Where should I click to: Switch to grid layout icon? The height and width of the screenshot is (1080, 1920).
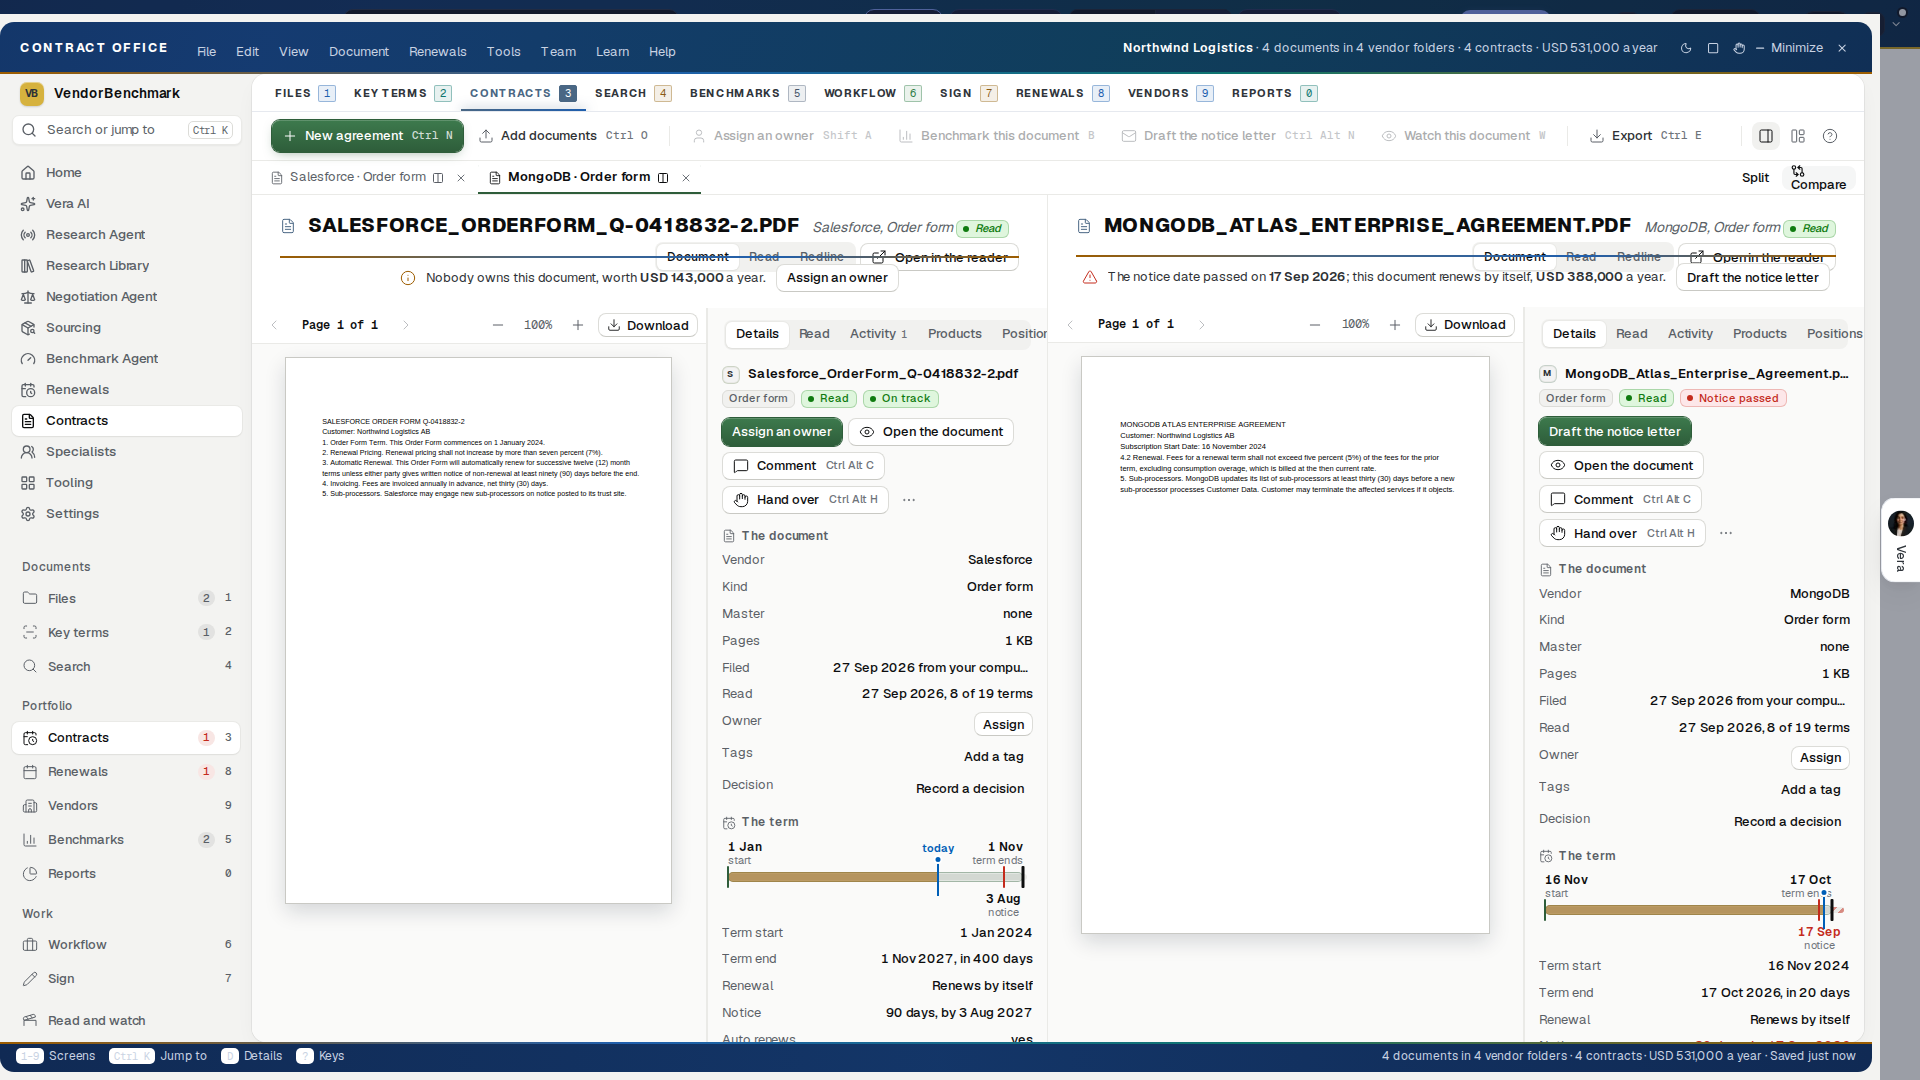tap(1798, 136)
